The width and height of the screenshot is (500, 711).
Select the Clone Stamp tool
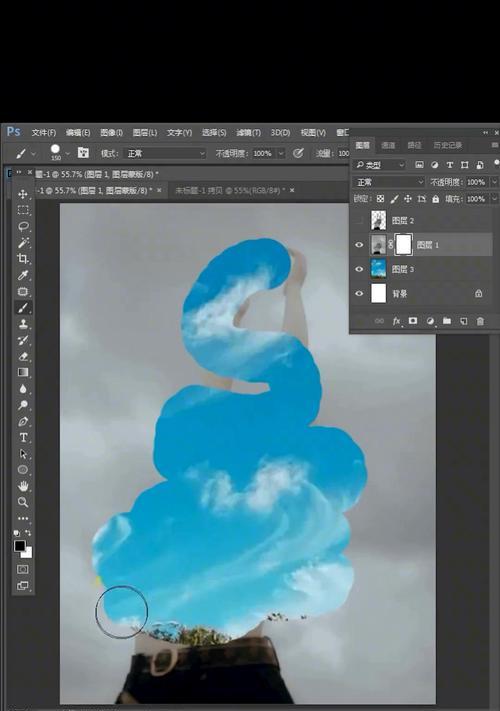coord(23,324)
